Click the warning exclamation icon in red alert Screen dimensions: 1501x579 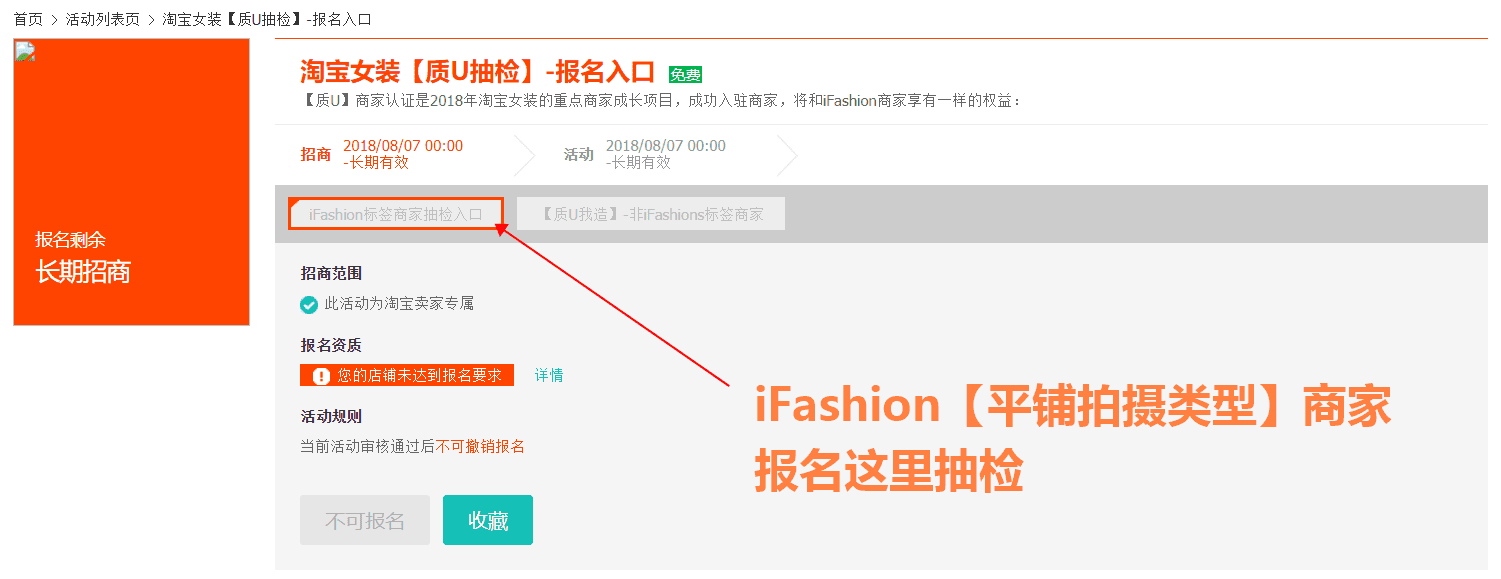click(x=321, y=376)
